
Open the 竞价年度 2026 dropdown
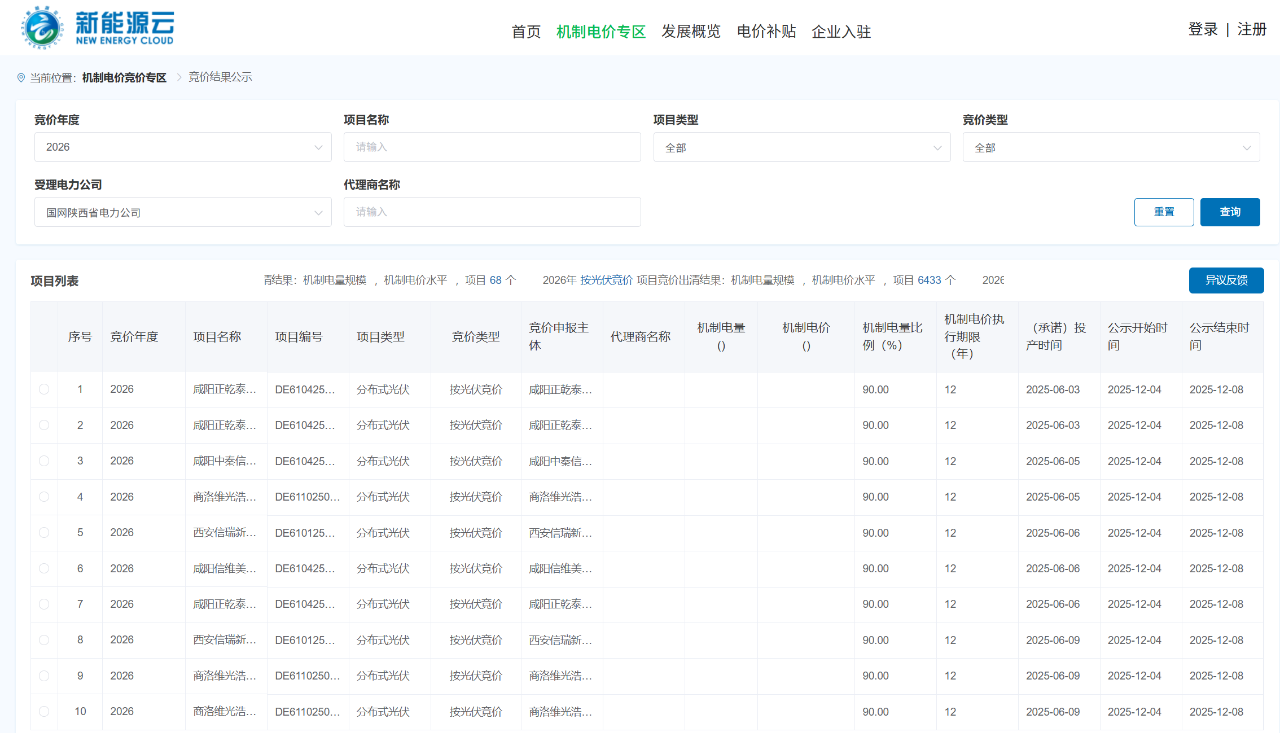pyautogui.click(x=182, y=147)
